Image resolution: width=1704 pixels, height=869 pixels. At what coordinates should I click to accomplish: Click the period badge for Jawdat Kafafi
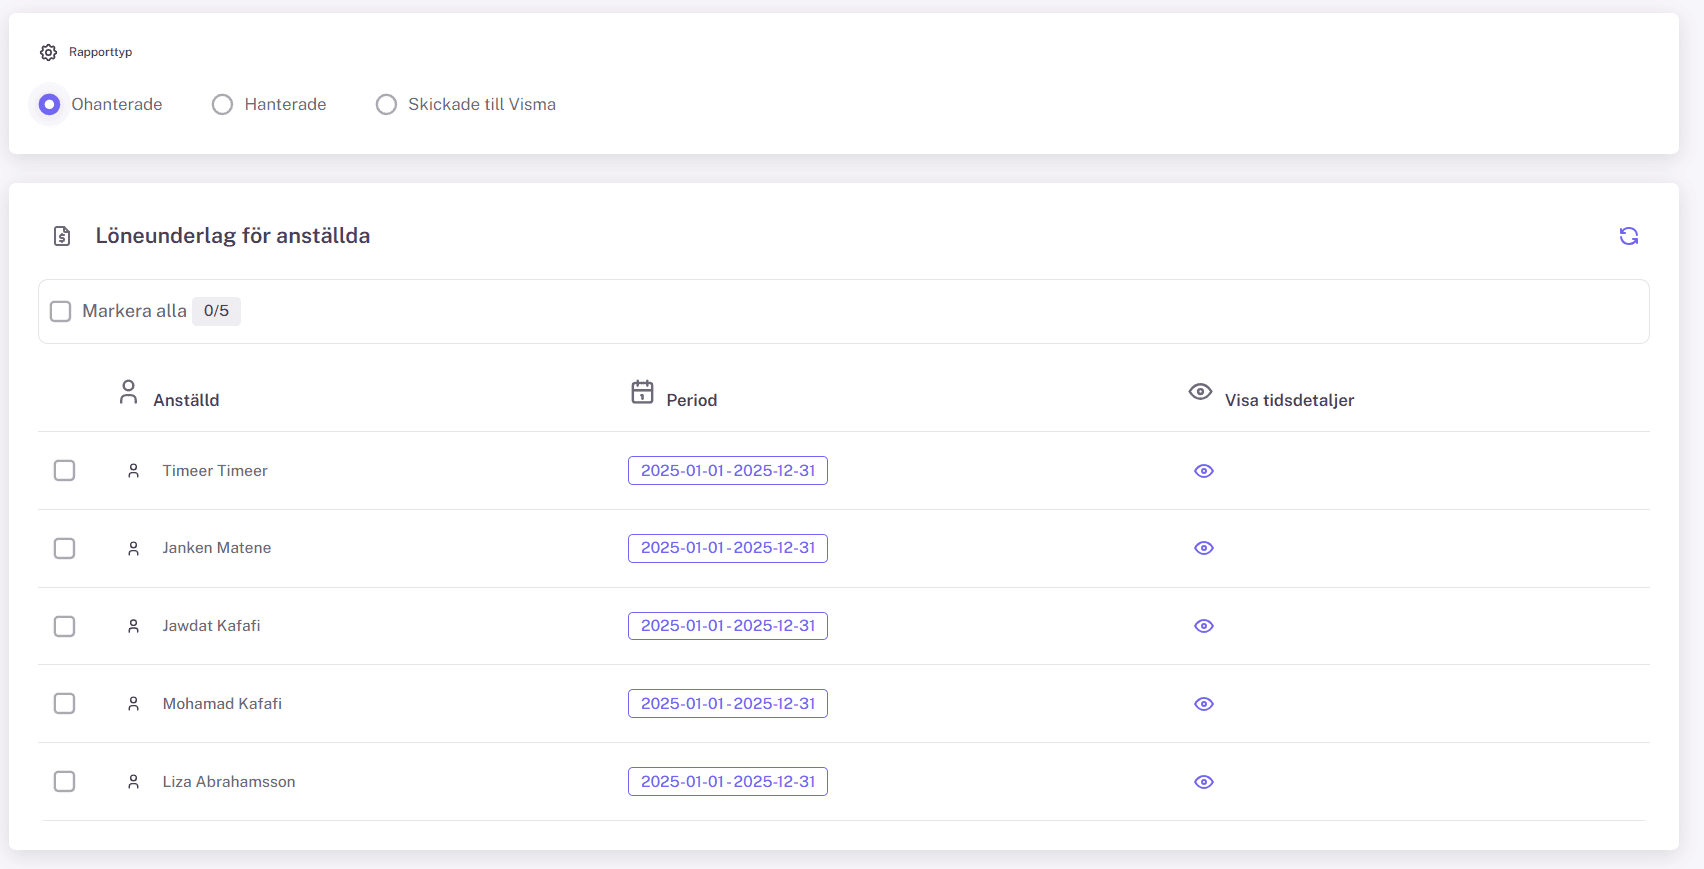point(727,626)
